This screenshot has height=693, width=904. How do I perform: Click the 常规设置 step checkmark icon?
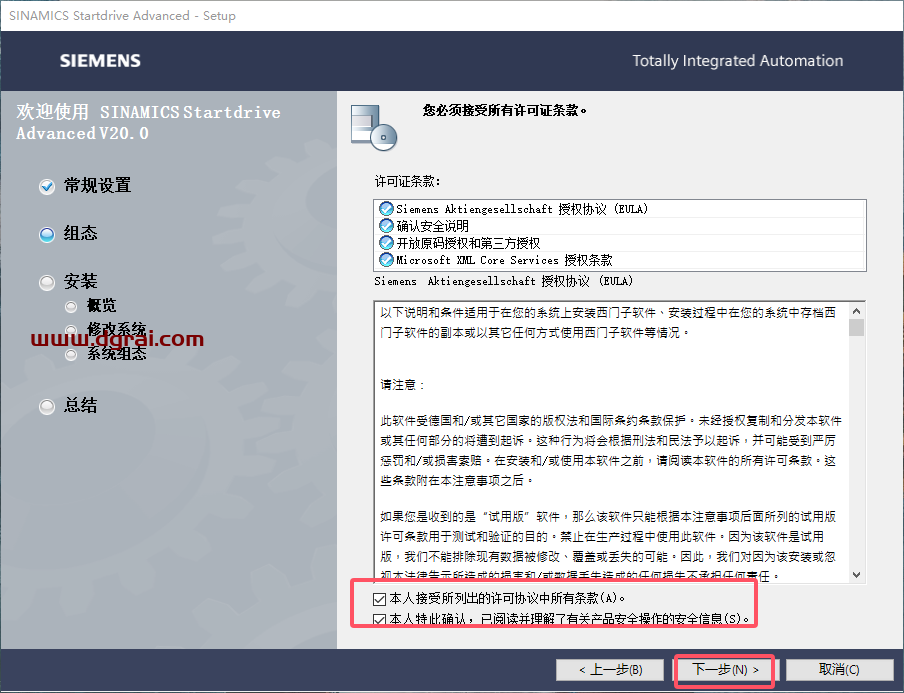point(47,187)
